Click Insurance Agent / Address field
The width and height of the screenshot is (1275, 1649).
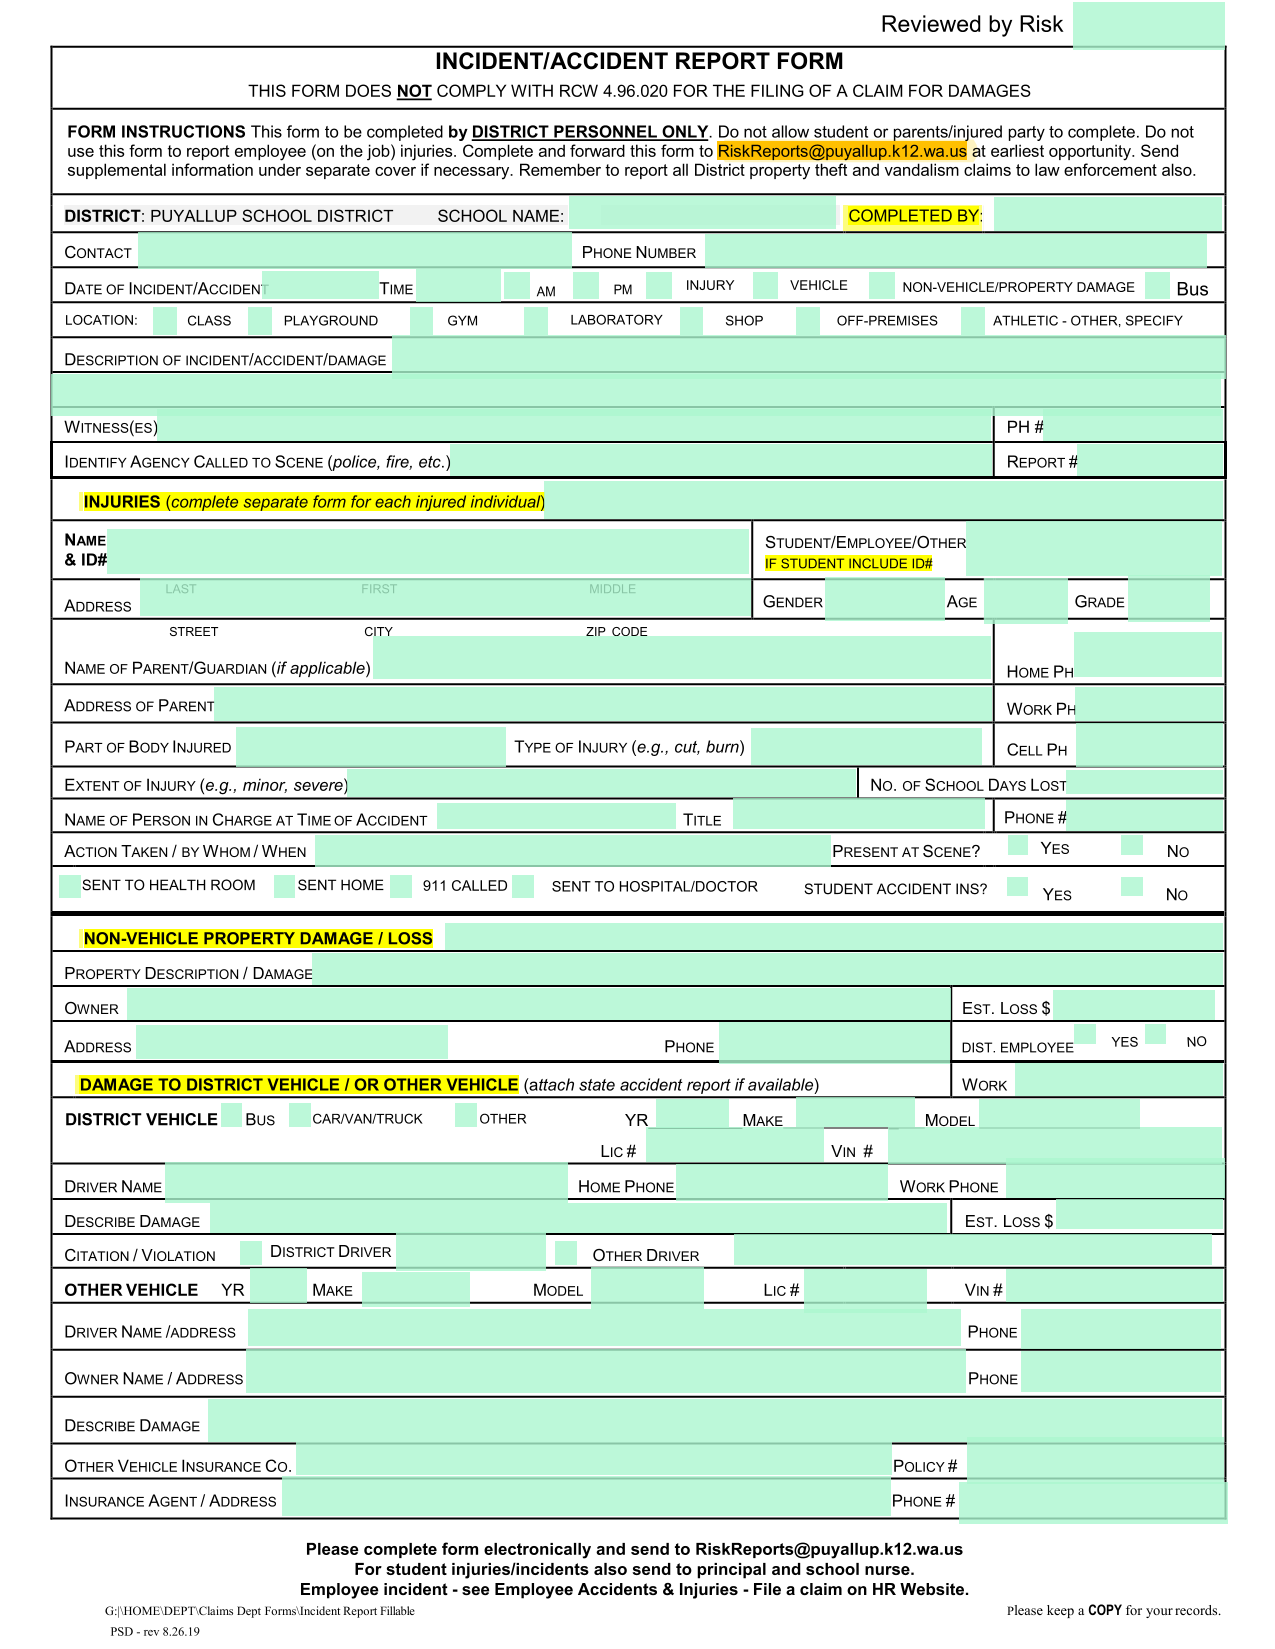(x=586, y=1498)
